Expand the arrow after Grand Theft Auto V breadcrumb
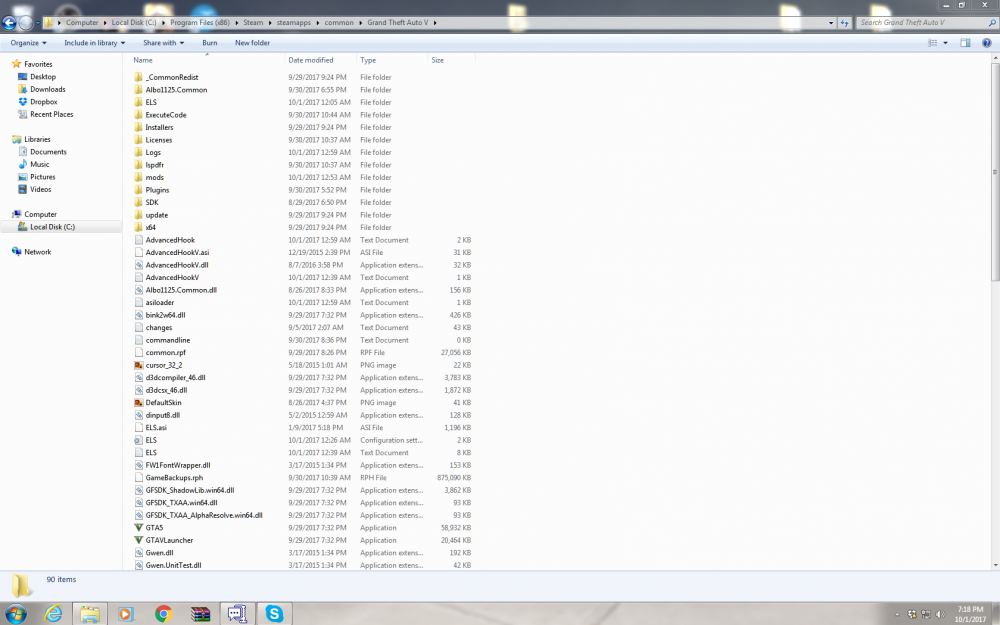 click(x=435, y=22)
